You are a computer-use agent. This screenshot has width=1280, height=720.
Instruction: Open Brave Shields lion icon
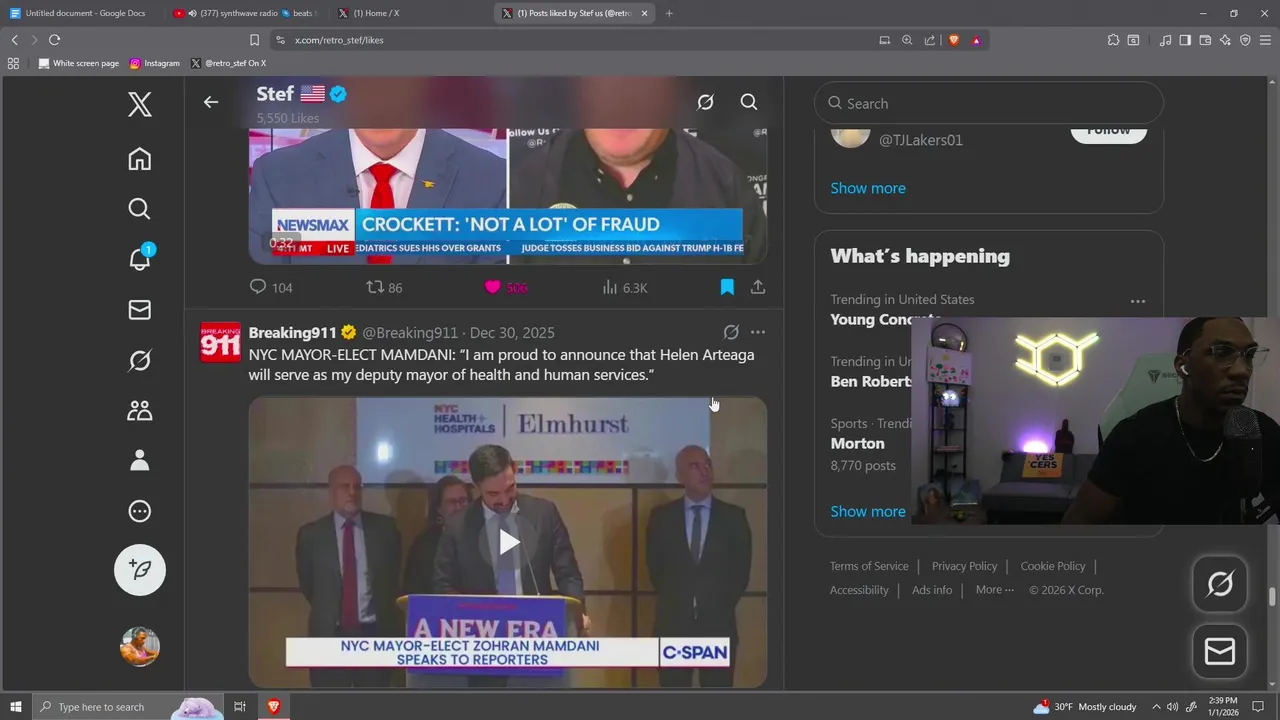(953, 40)
